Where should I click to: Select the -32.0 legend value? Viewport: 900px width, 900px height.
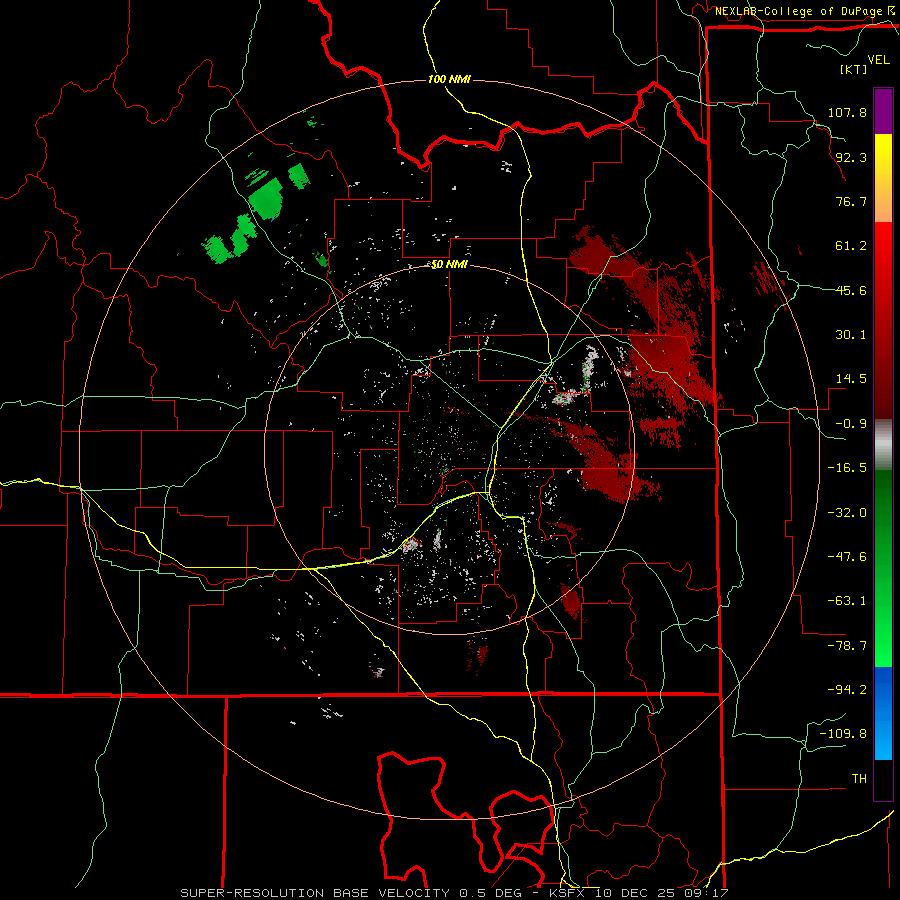coord(847,513)
